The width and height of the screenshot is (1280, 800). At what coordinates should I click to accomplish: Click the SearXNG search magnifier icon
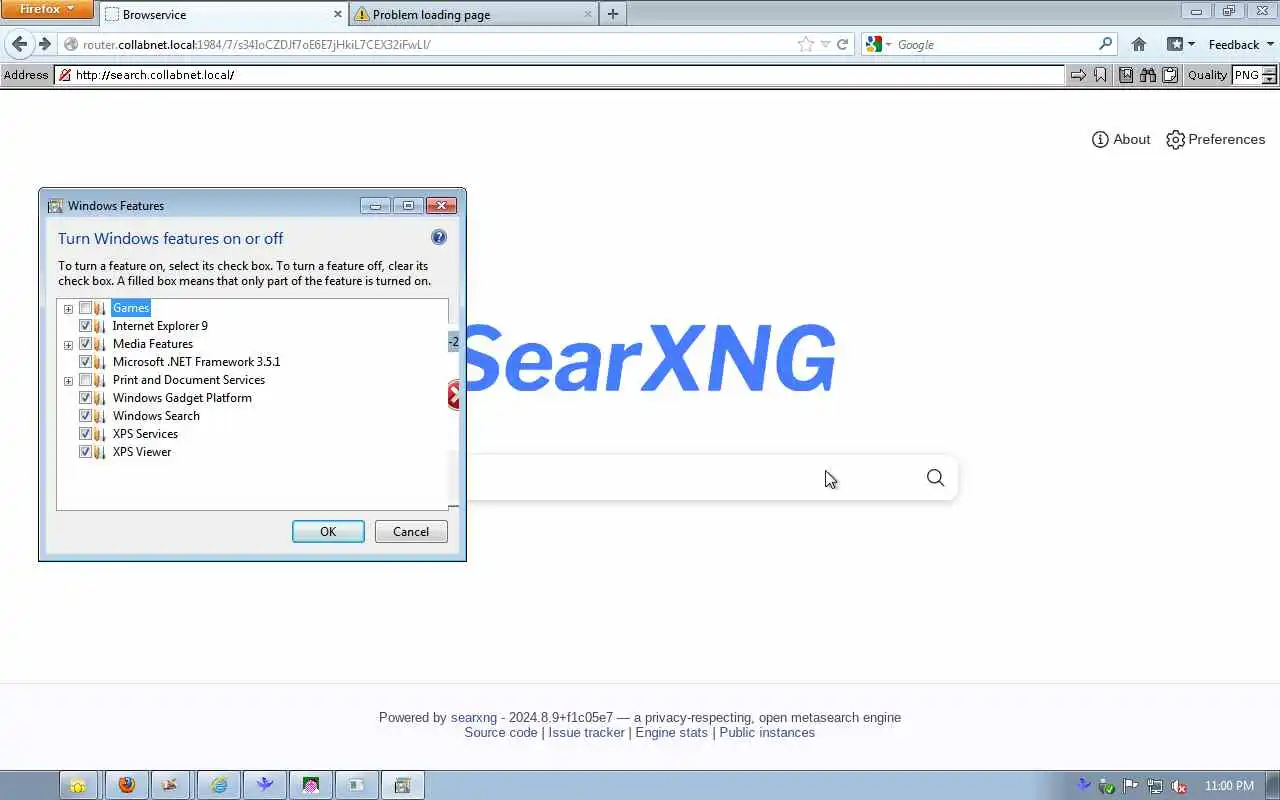(x=935, y=478)
